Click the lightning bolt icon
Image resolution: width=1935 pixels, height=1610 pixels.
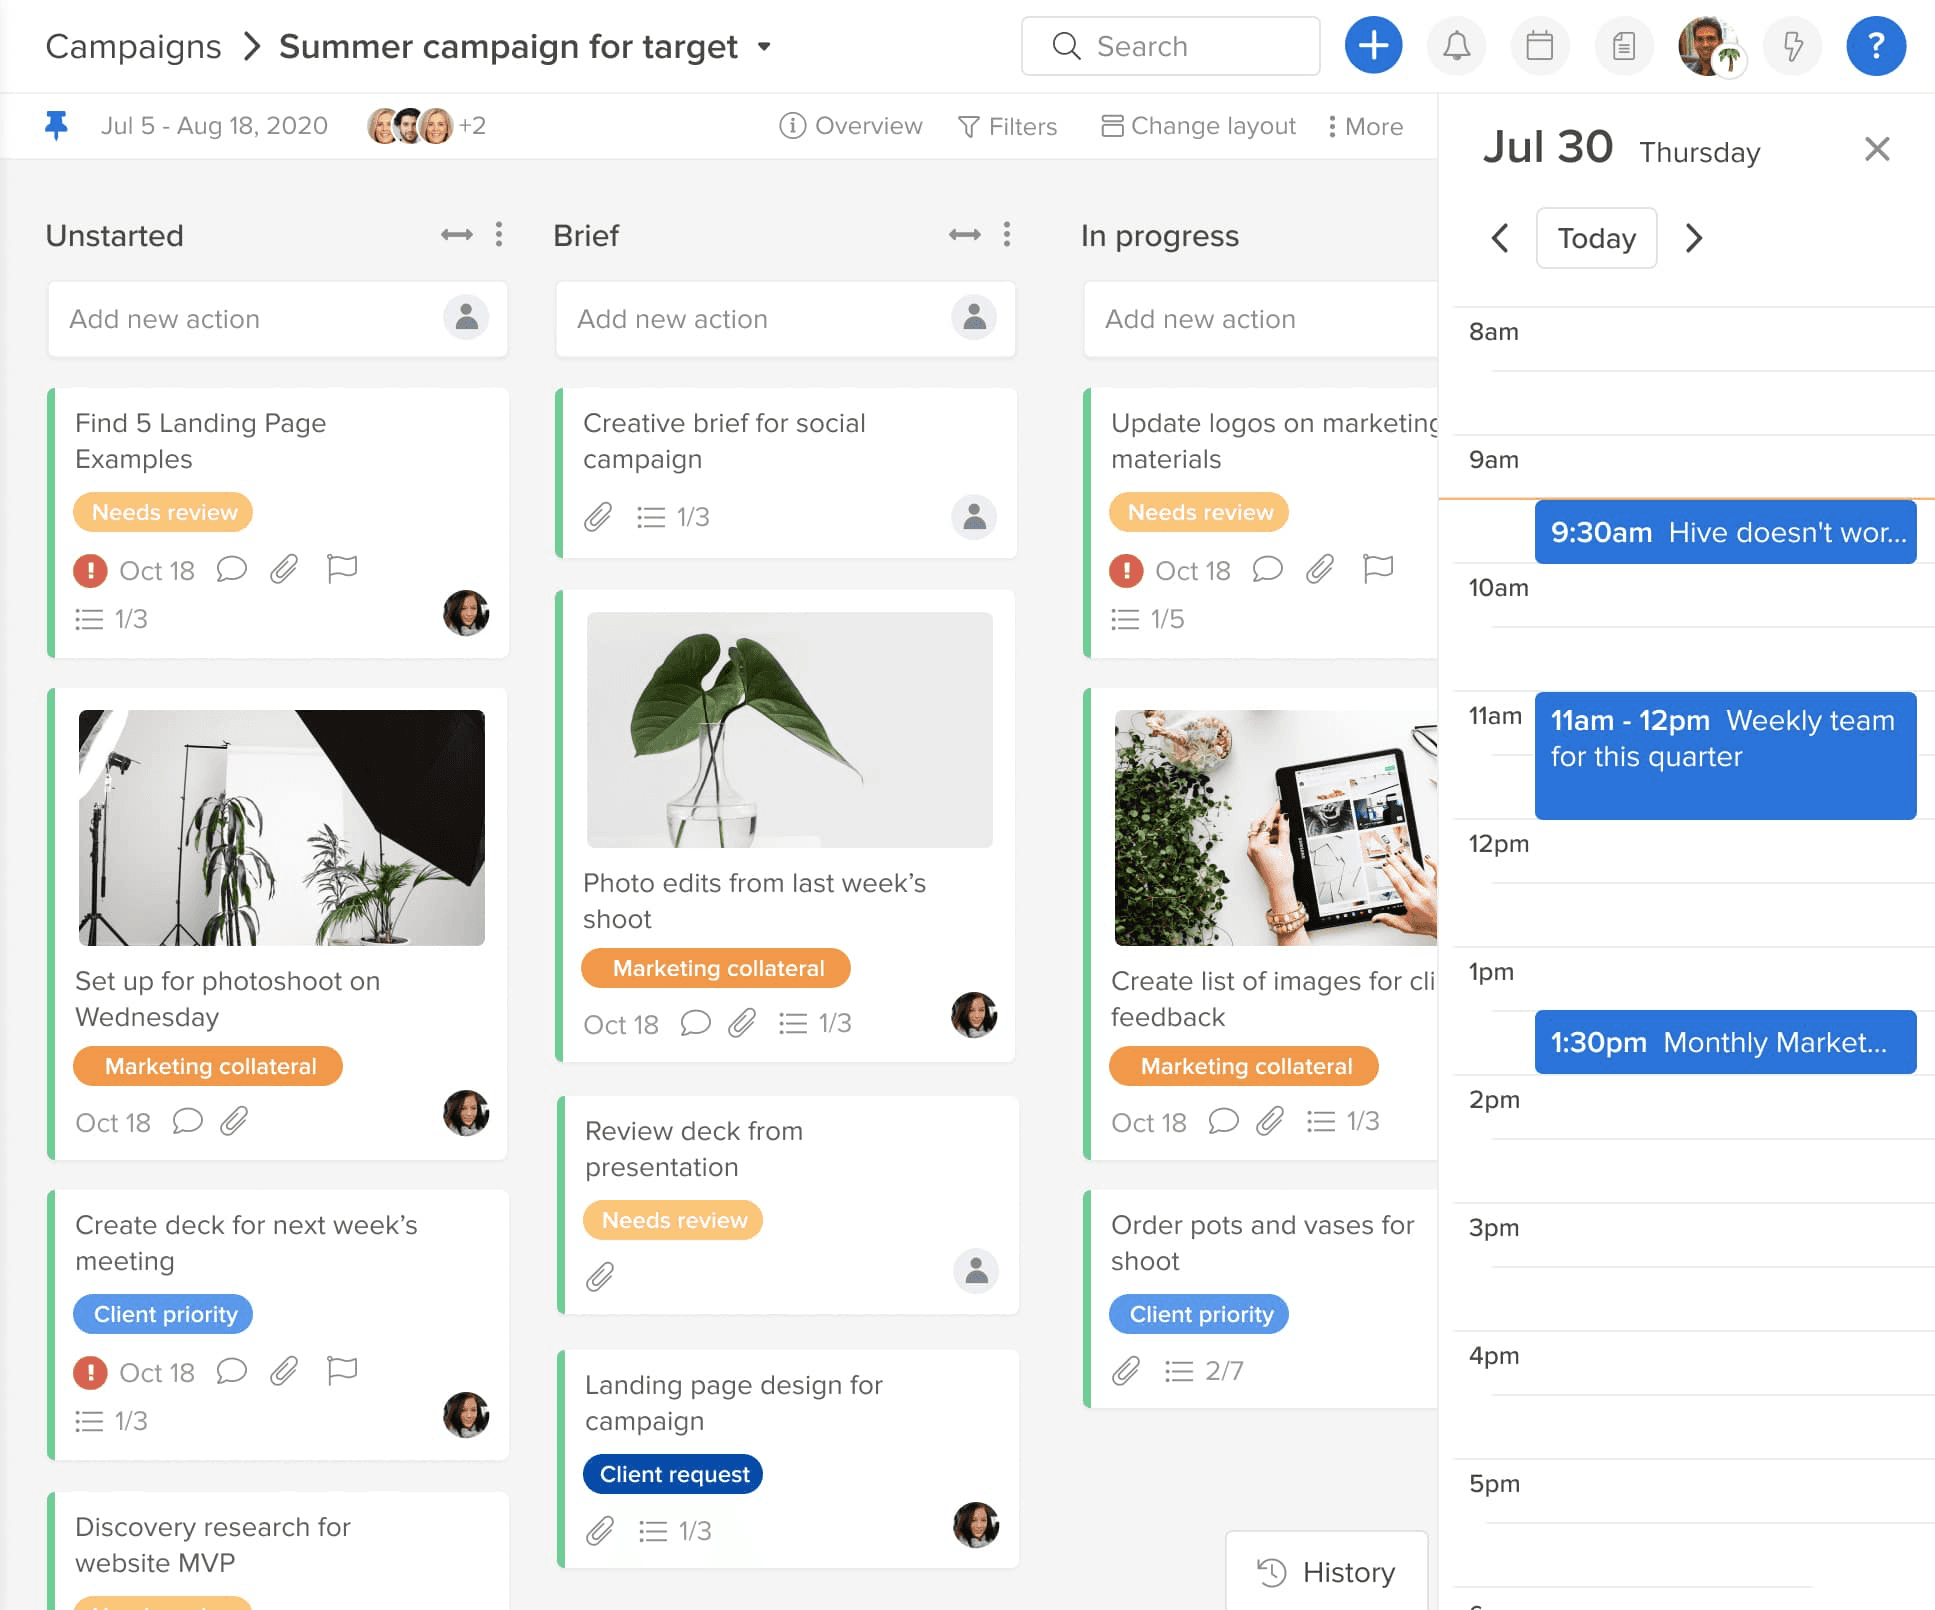[1793, 46]
